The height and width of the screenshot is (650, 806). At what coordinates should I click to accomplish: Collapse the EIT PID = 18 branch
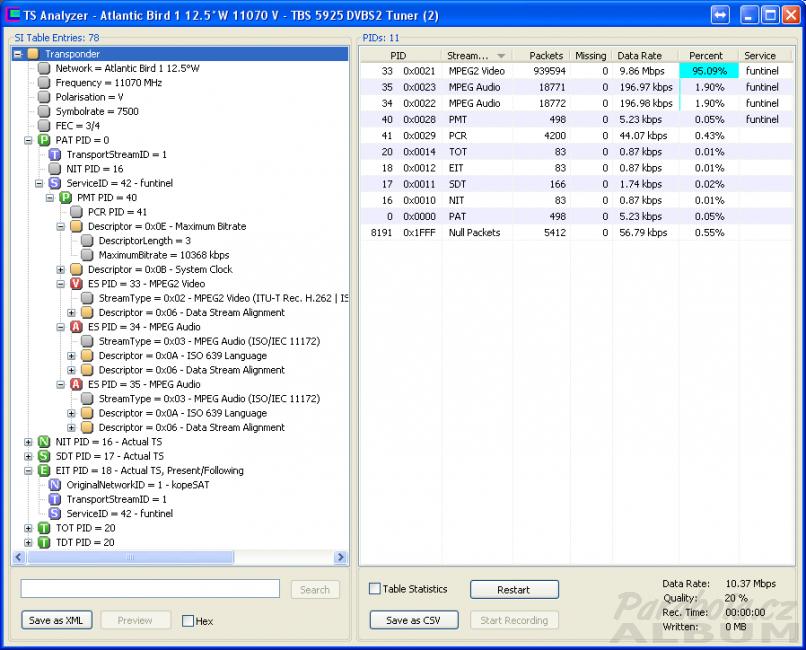pyautogui.click(x=28, y=471)
